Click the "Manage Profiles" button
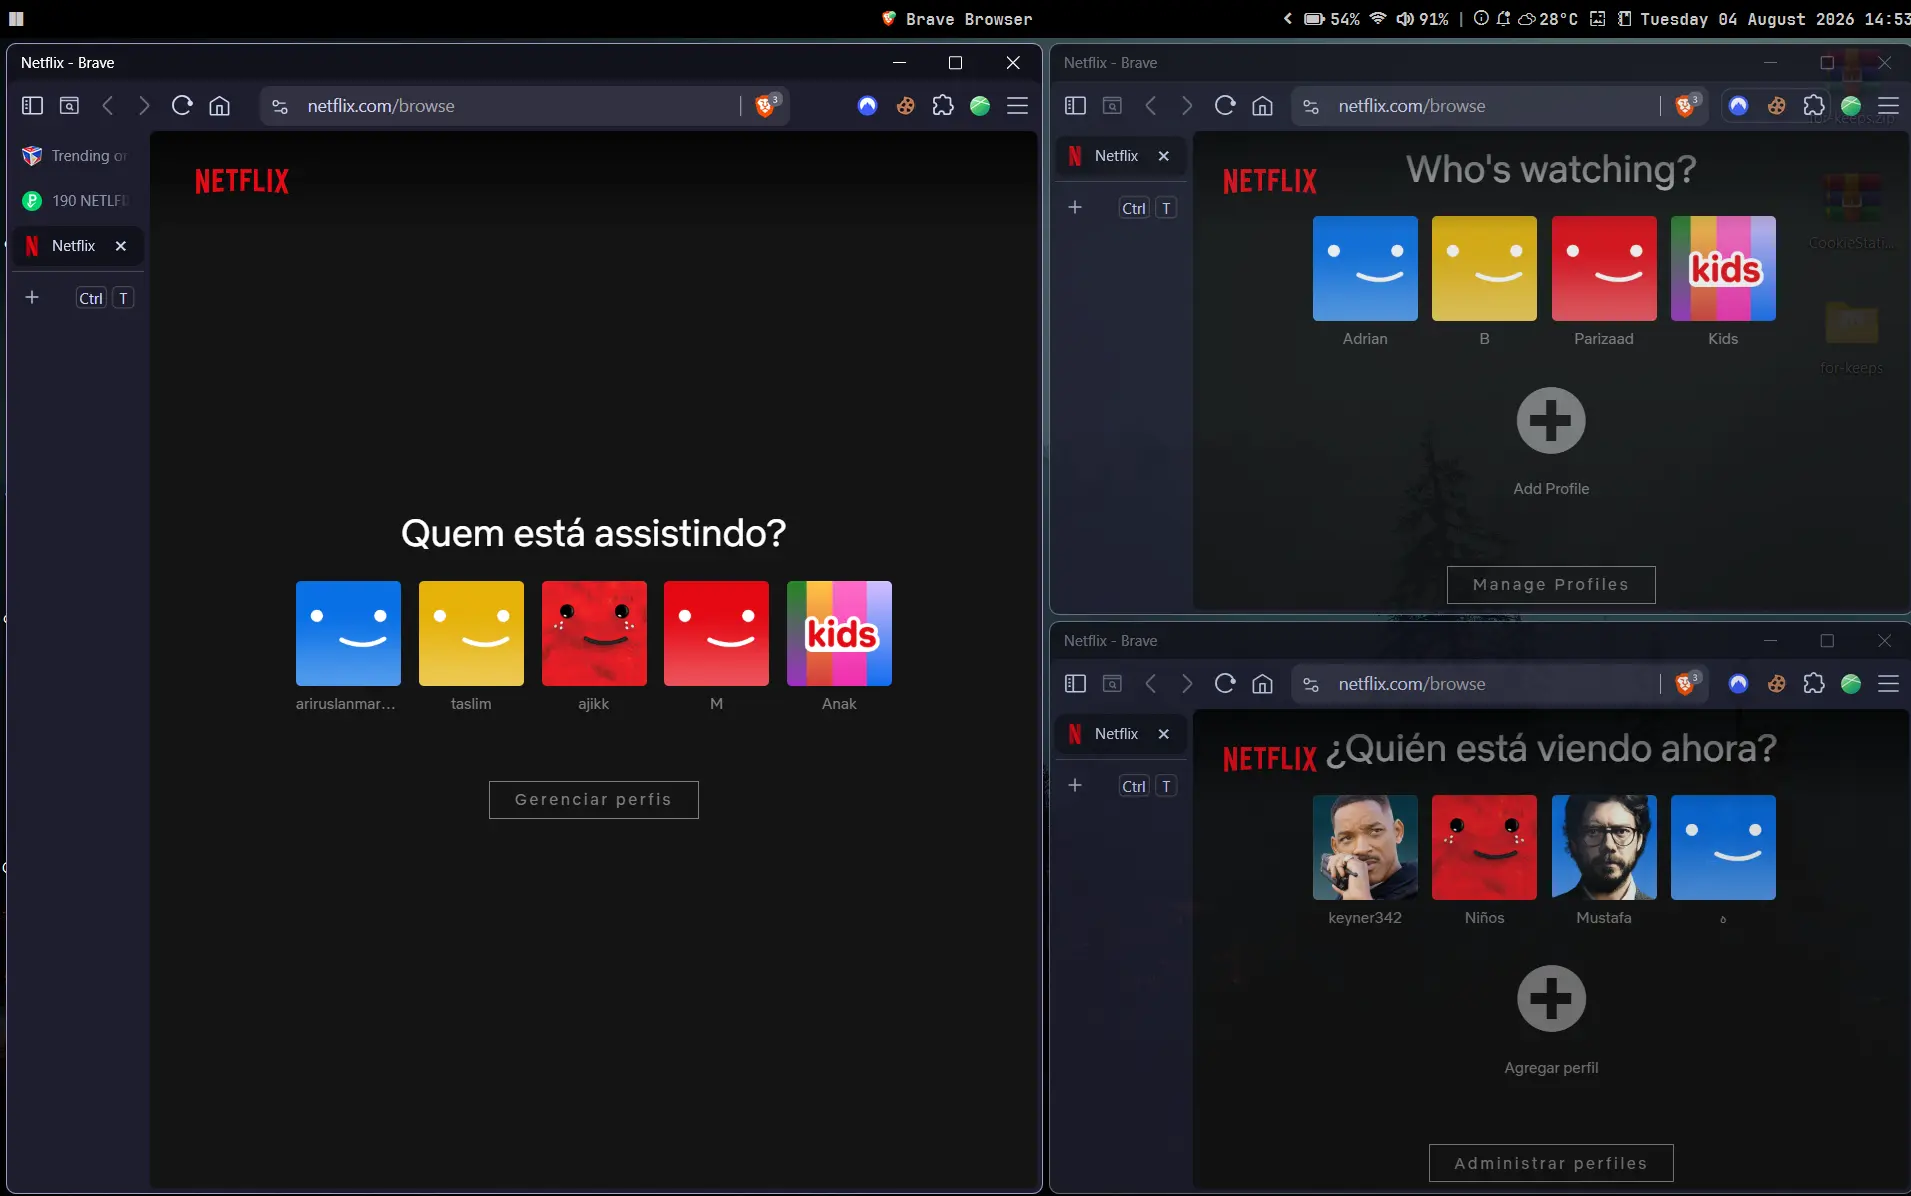 click(x=1551, y=585)
